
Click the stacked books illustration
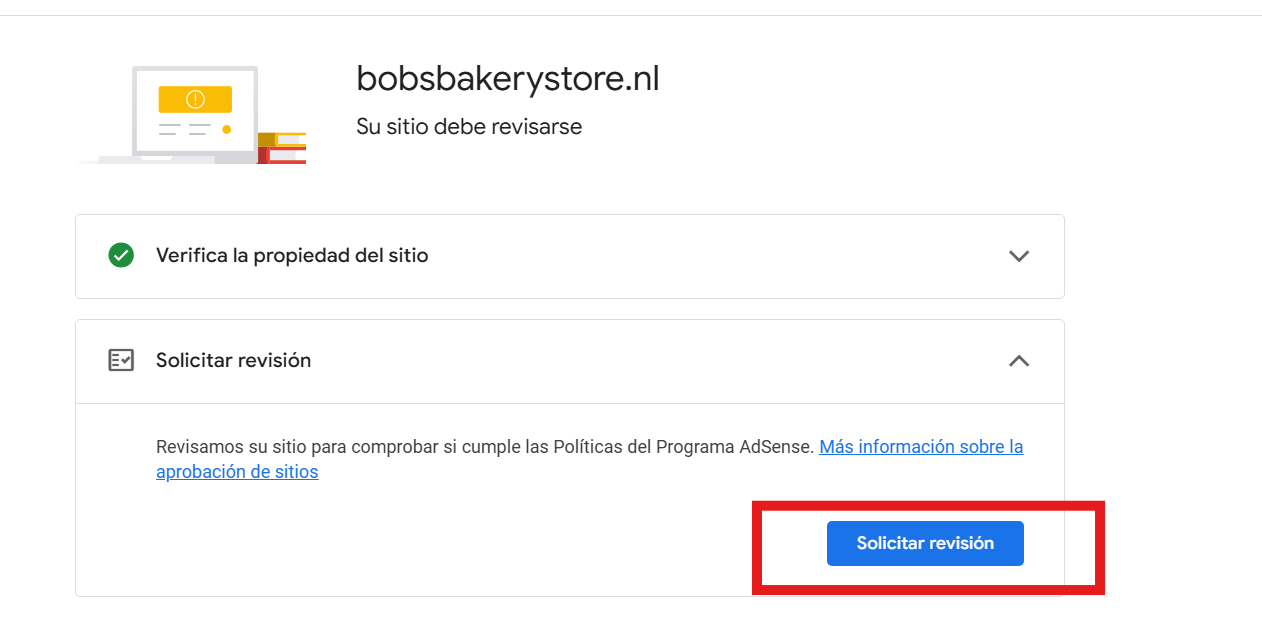[281, 148]
